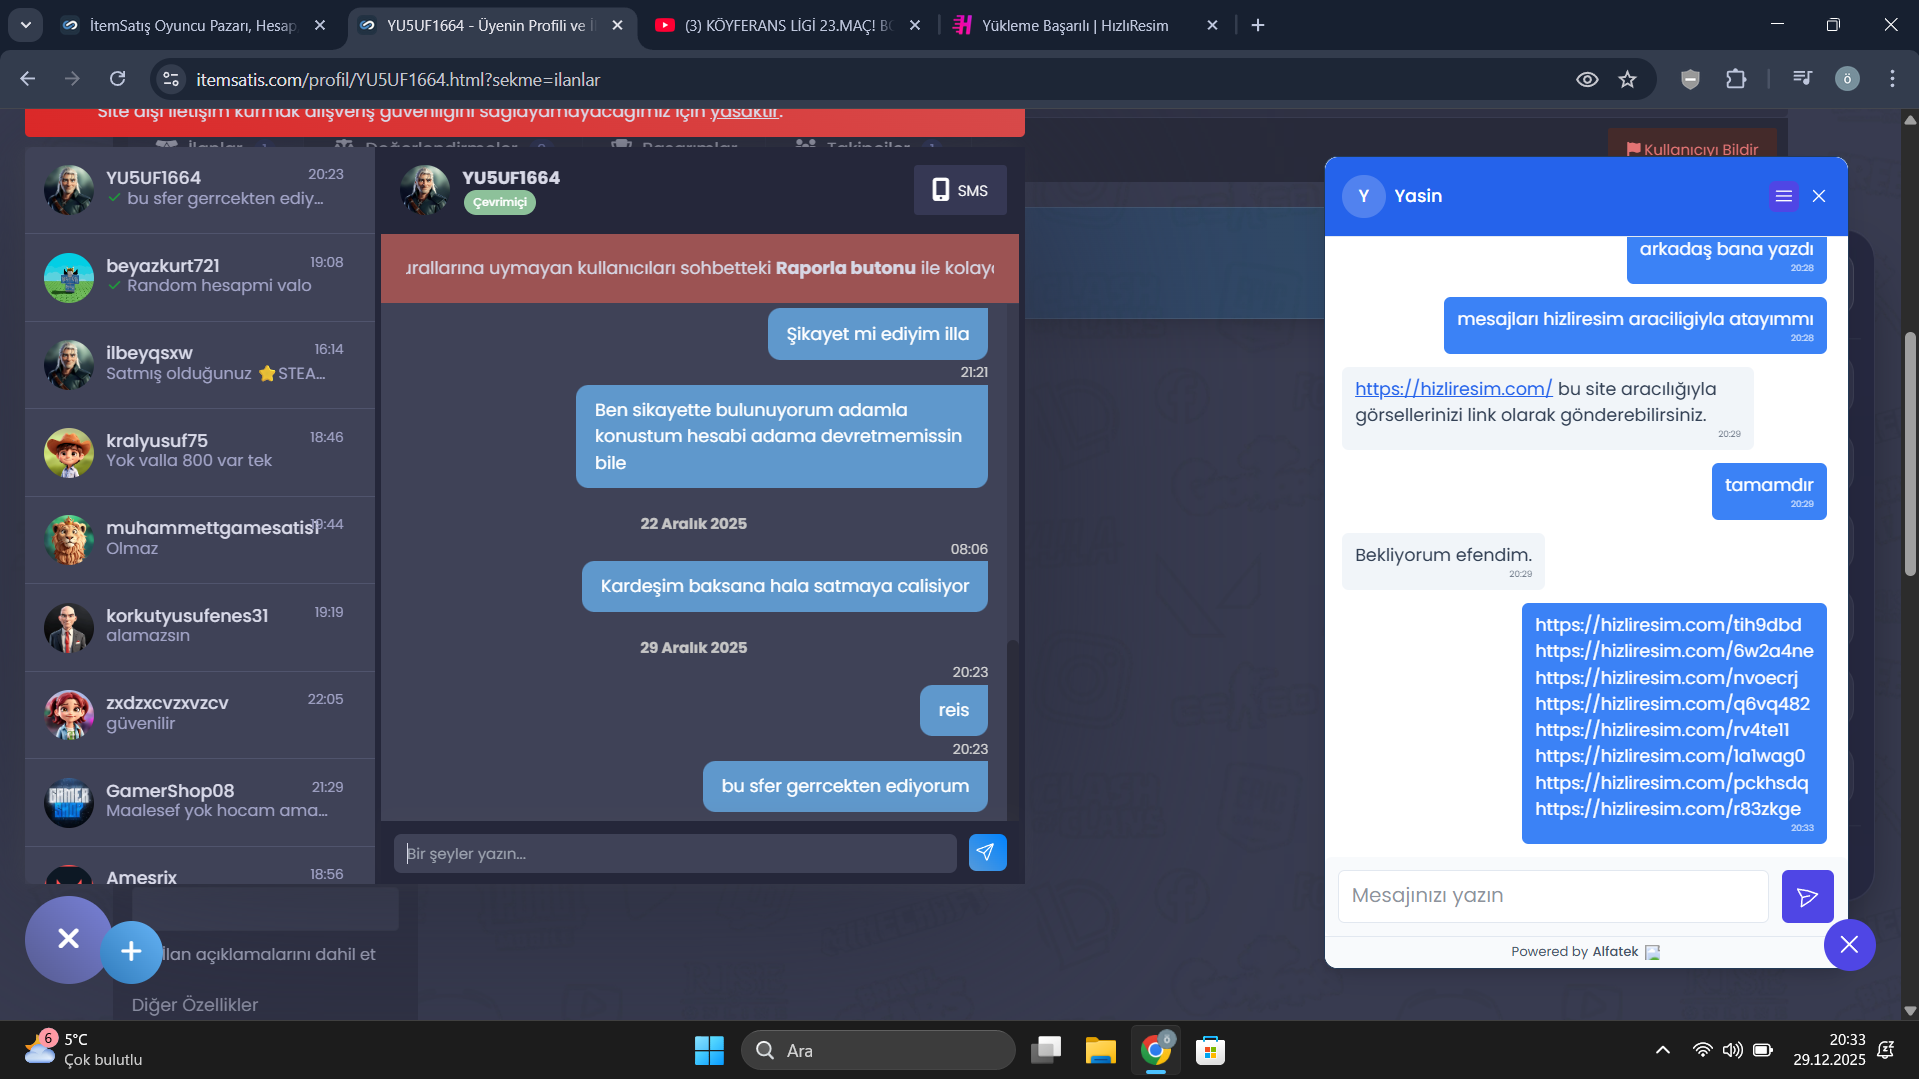
Task: Open GamerShop08 conversation
Action: 200,802
